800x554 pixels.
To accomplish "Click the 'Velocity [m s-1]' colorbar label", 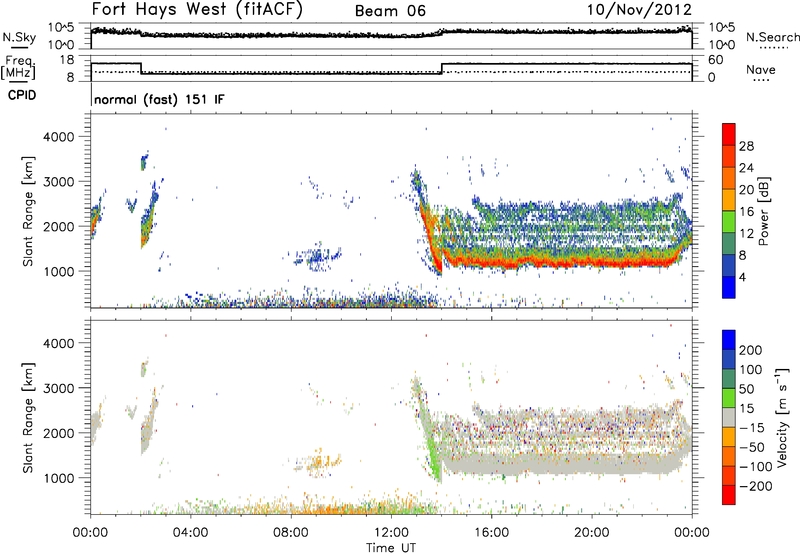I will (x=782, y=417).
